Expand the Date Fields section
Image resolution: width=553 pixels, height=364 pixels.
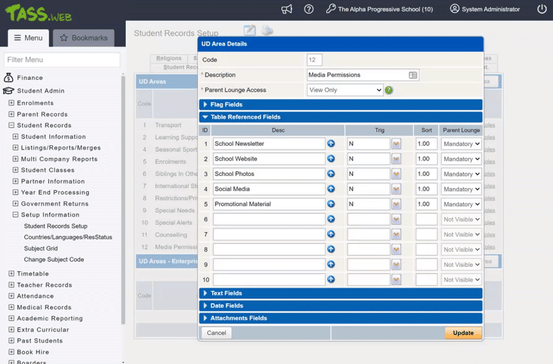340,305
